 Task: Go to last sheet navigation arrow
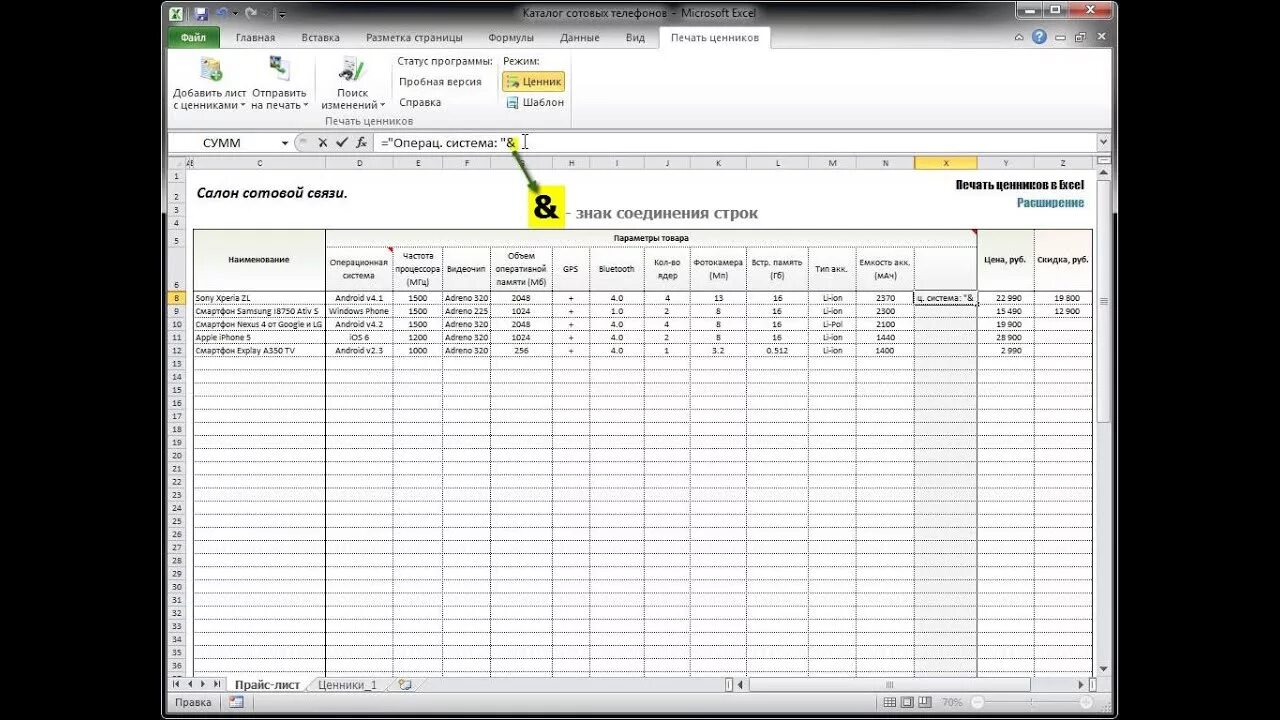point(216,684)
